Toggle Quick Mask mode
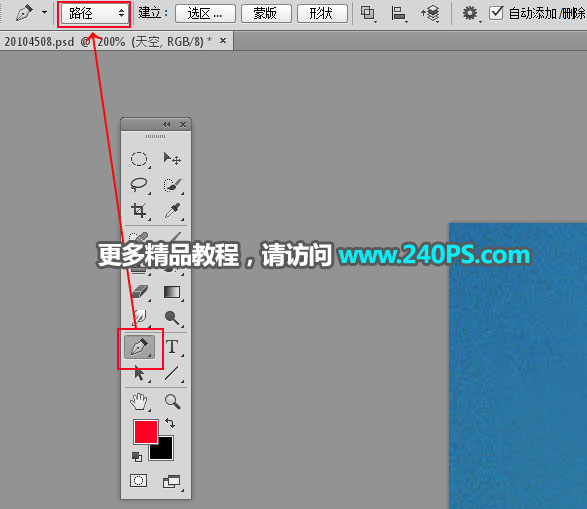This screenshot has width=587, height=509. 139,480
